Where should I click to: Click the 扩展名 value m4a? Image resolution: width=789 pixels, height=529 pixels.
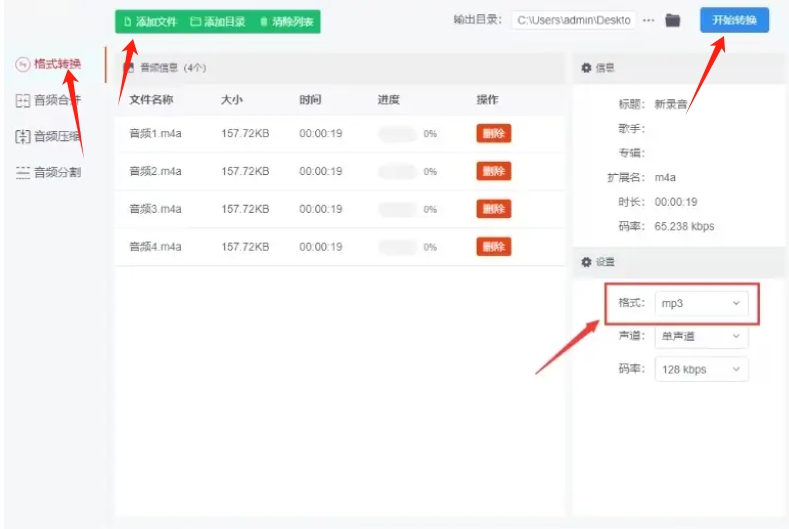pyautogui.click(x=665, y=178)
